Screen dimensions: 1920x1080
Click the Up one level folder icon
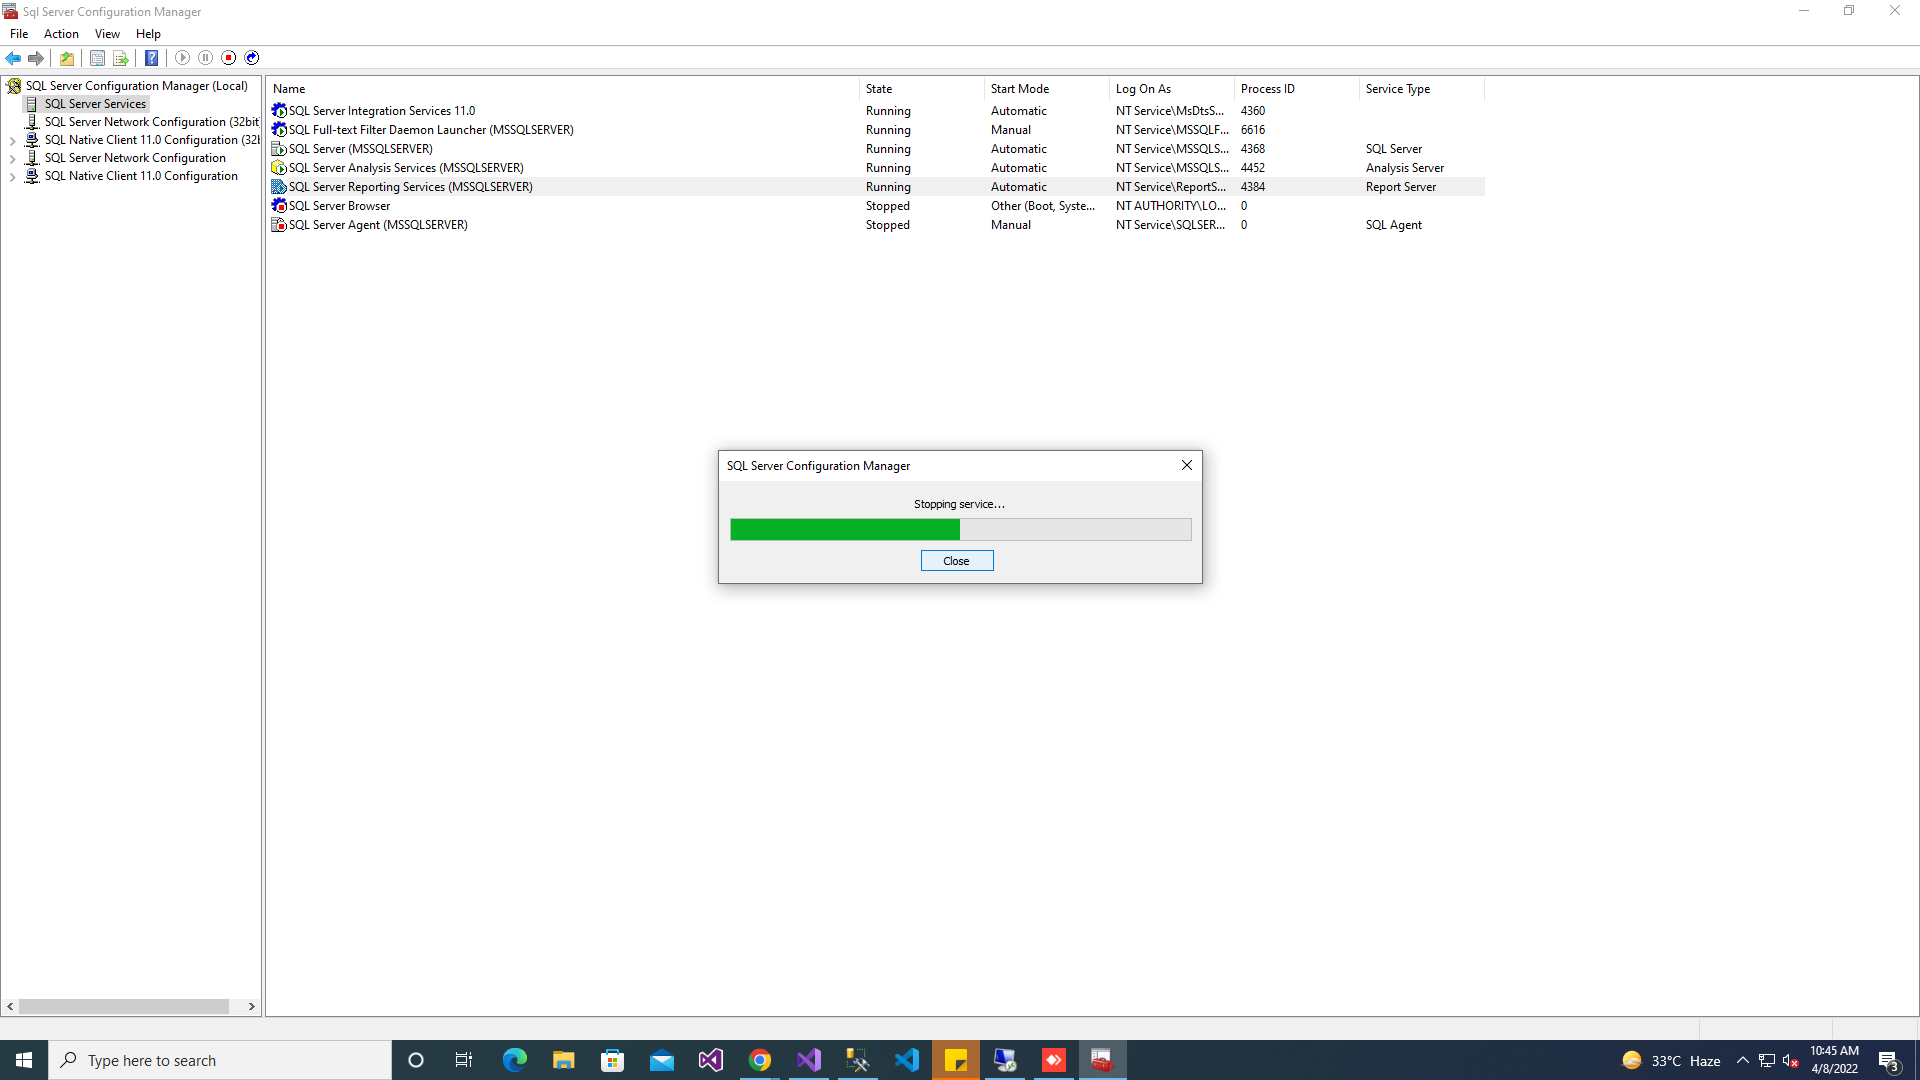click(67, 58)
